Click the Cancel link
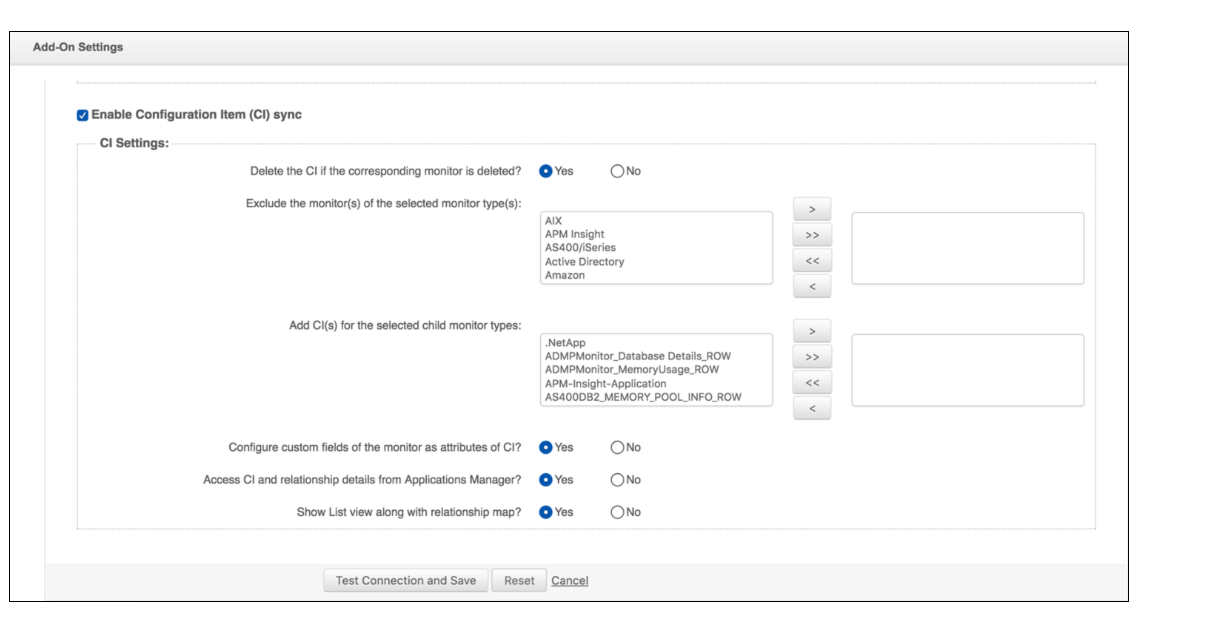Screen dimensions: 1211x631 (569, 581)
